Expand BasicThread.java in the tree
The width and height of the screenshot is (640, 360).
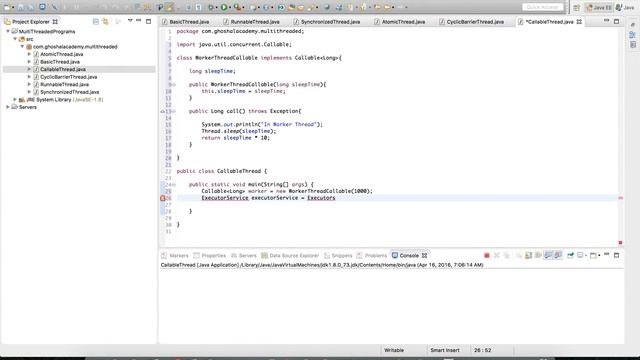[29, 62]
